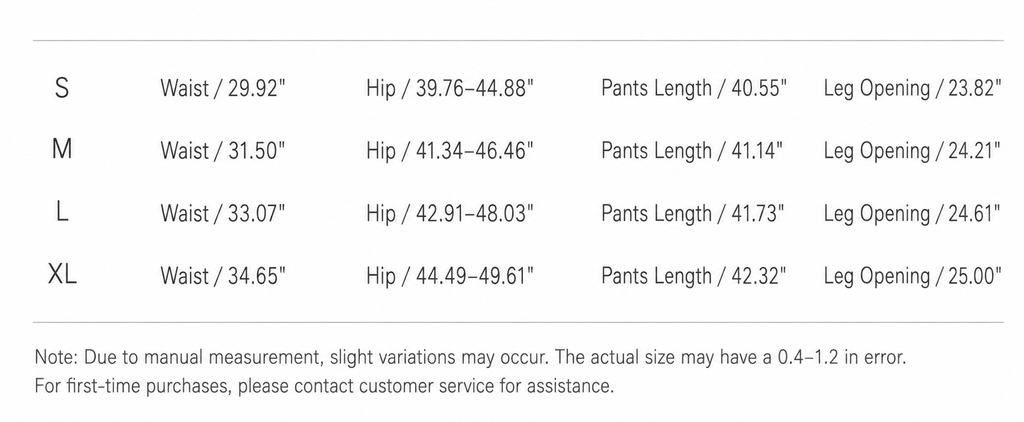Click Pants Length / 41.14" value
1024x422 pixels.
(x=692, y=151)
